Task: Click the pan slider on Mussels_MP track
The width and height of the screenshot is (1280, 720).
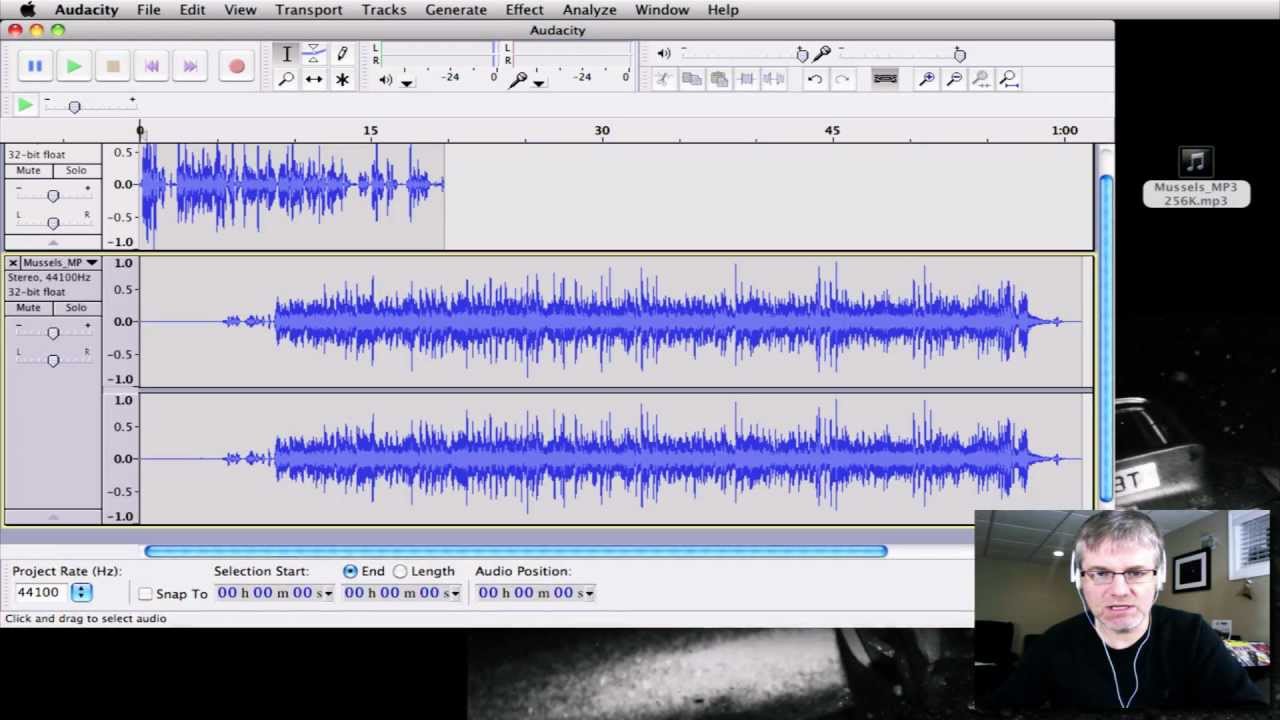Action: click(53, 360)
